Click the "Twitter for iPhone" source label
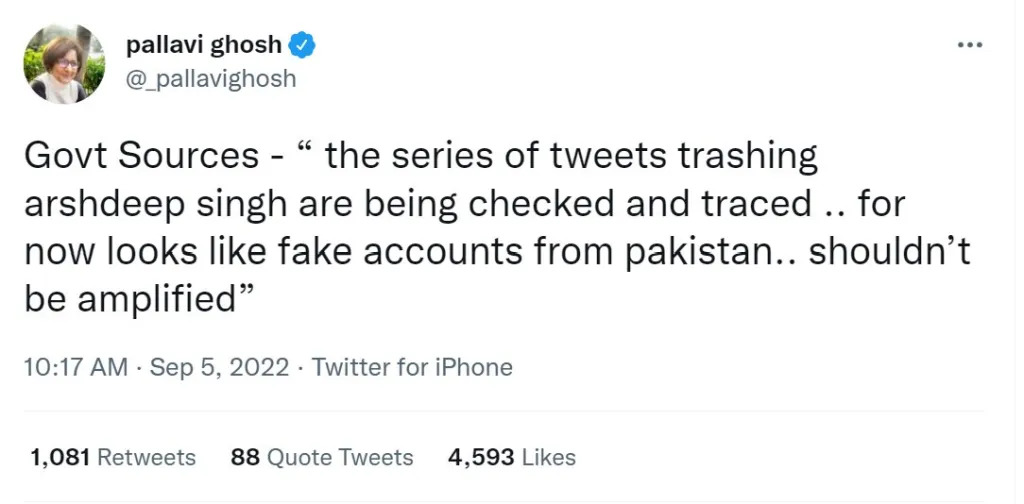 412,367
